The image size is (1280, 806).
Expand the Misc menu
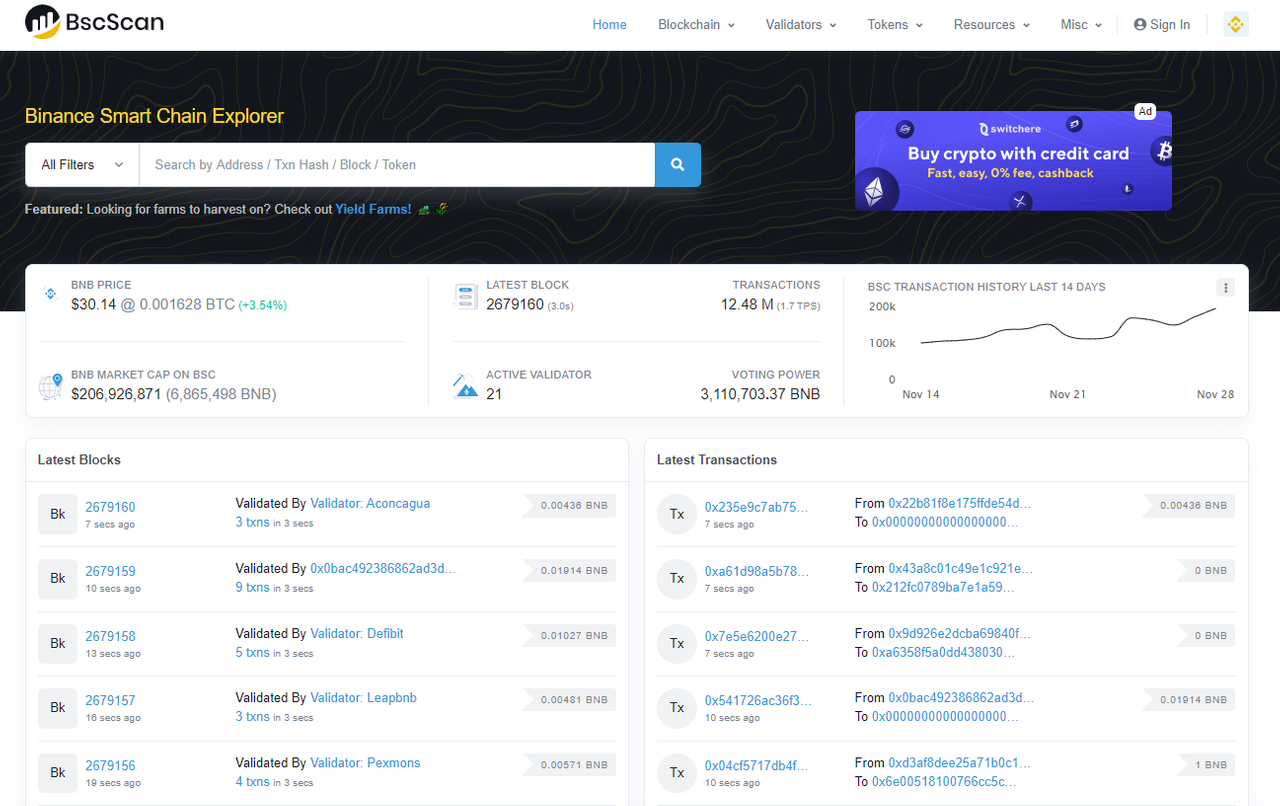pyautogui.click(x=1081, y=25)
